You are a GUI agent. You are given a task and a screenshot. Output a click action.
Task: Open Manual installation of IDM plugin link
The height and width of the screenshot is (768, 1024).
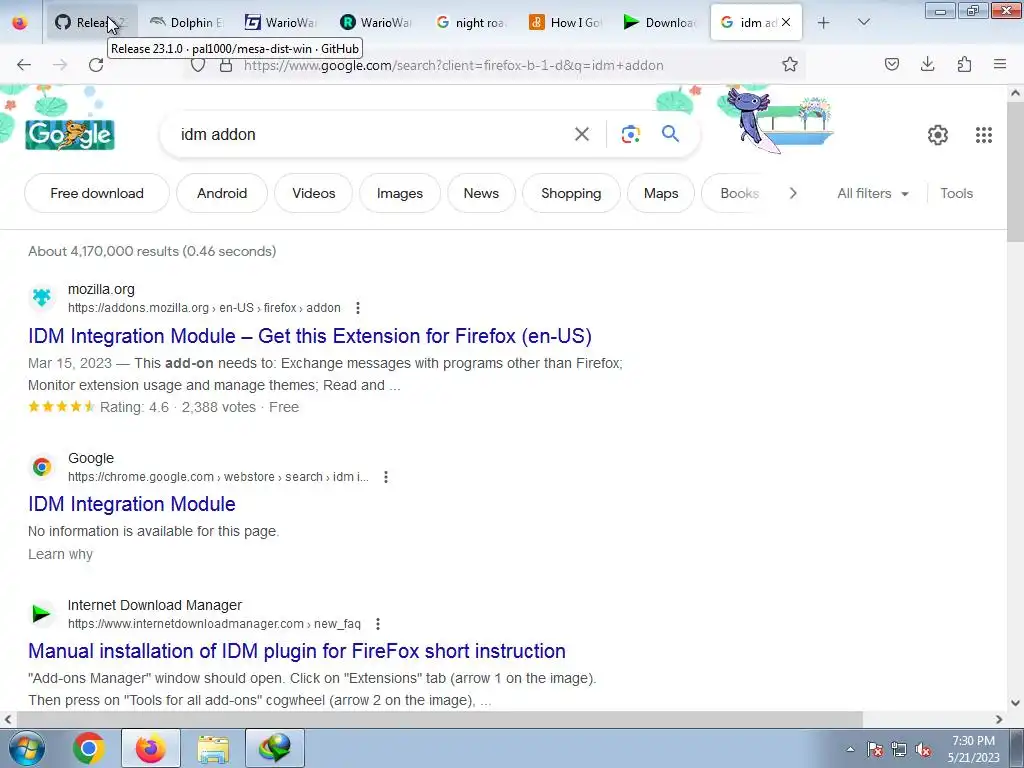[296, 651]
